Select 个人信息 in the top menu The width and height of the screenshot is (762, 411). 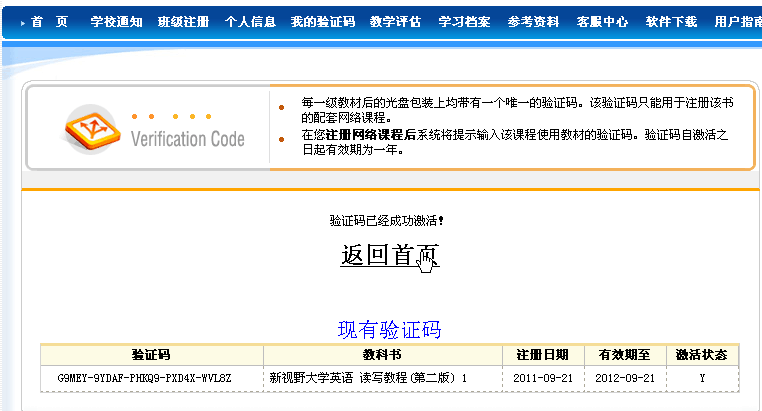[250, 21]
